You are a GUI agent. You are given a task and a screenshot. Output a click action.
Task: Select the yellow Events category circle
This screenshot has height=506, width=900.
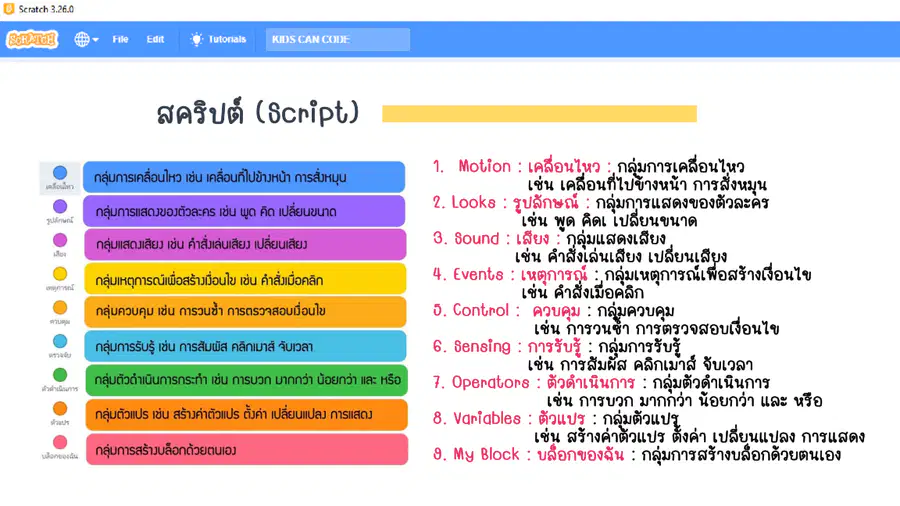click(60, 274)
